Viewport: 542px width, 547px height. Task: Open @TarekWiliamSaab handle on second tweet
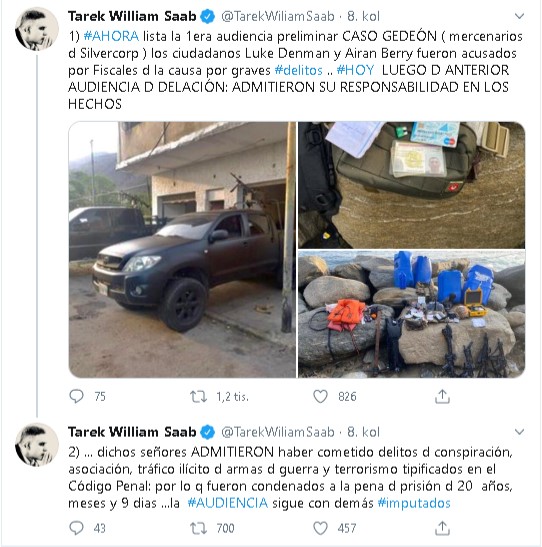click(x=278, y=432)
